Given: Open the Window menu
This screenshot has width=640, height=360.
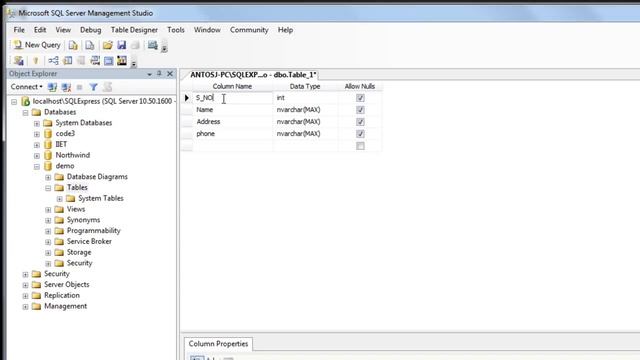Looking at the screenshot, I should click(207, 30).
